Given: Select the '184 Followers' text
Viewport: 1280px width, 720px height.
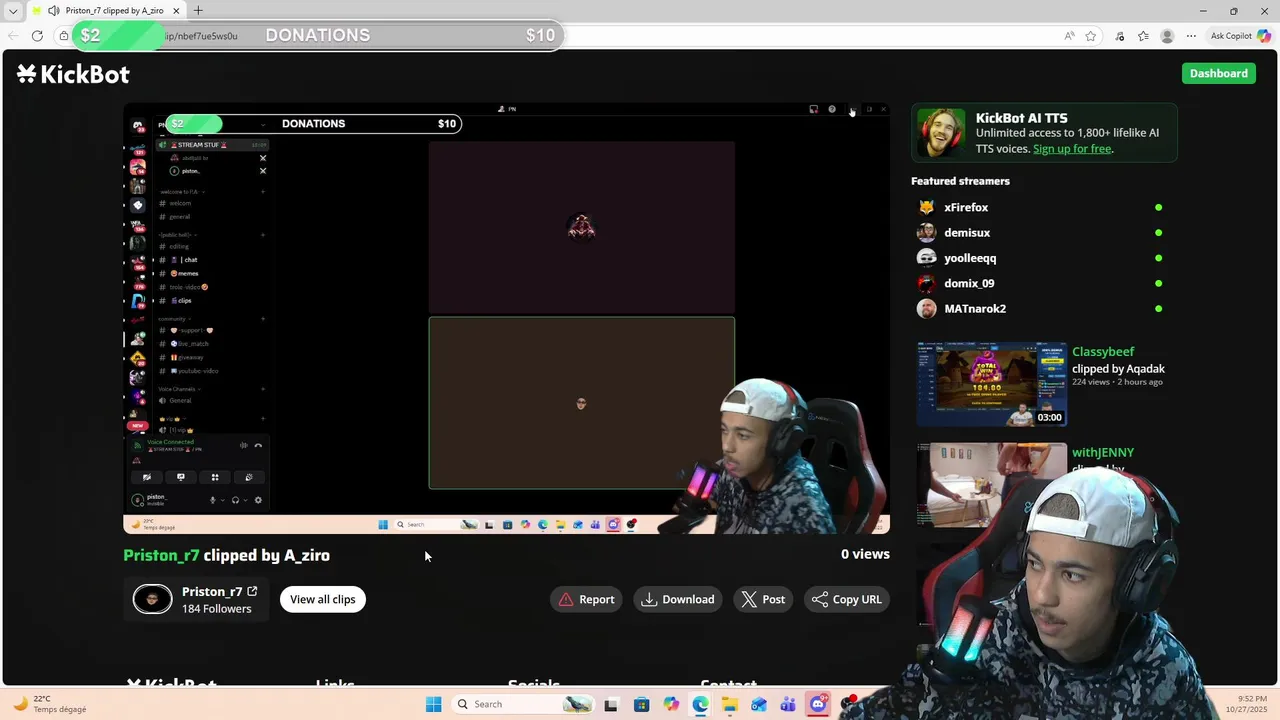Looking at the screenshot, I should tap(216, 609).
